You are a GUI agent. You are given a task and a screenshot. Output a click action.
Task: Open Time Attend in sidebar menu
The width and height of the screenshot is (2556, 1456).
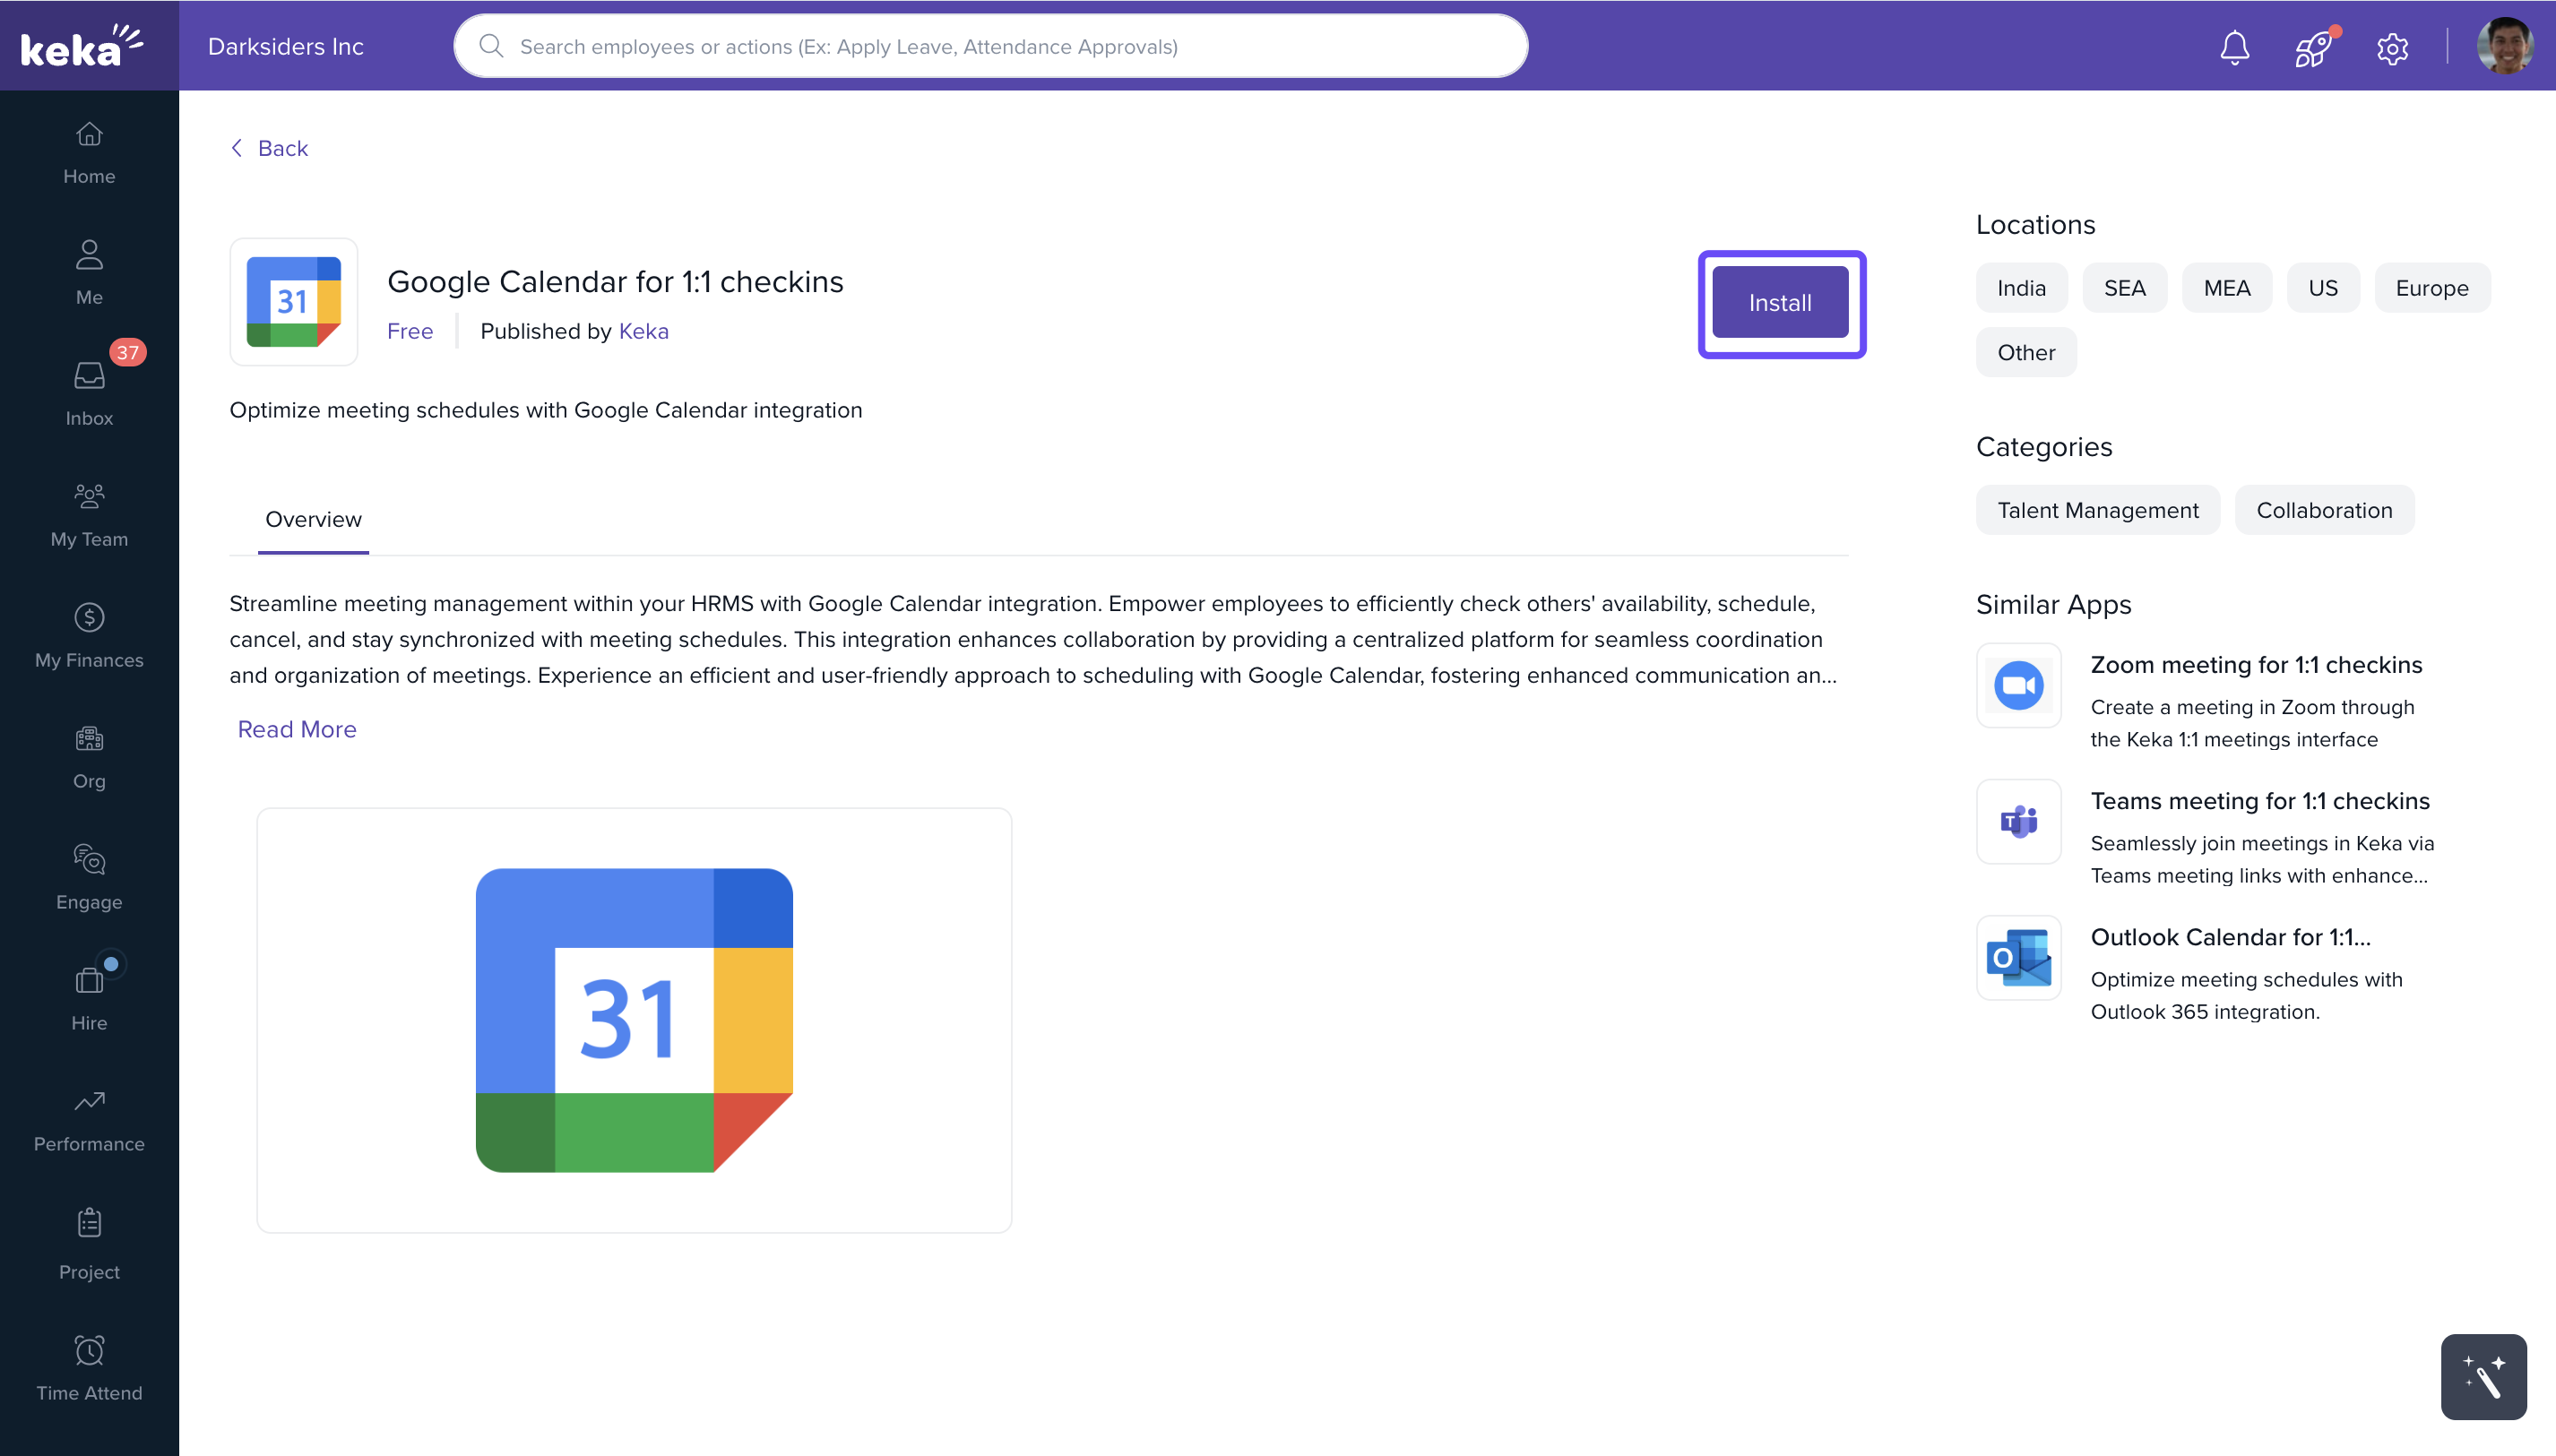[89, 1368]
